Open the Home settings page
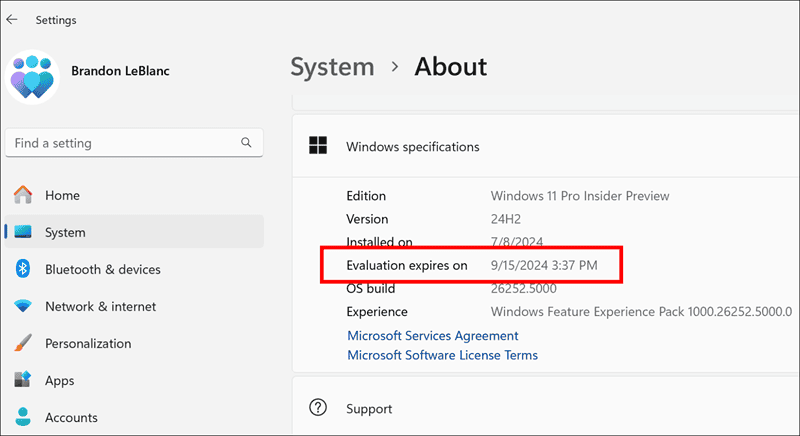Image resolution: width=800 pixels, height=436 pixels. click(134, 195)
